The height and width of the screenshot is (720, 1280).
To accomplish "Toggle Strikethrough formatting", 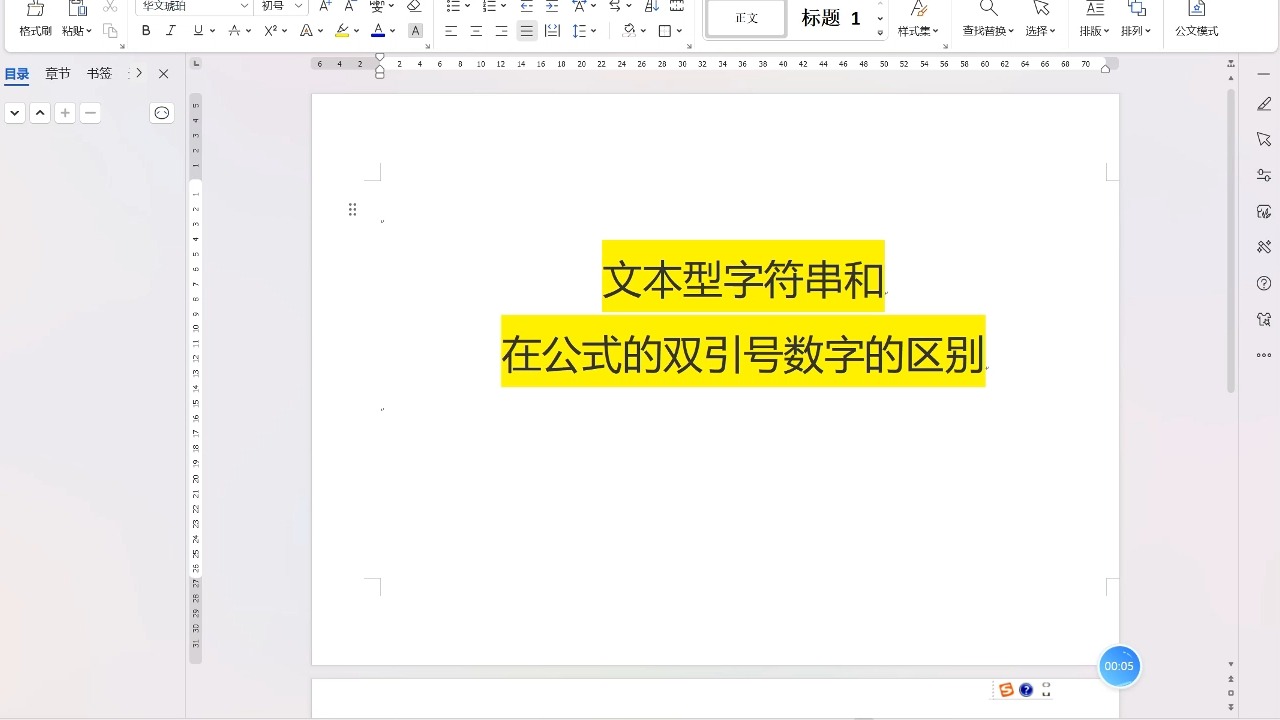I will coord(234,31).
